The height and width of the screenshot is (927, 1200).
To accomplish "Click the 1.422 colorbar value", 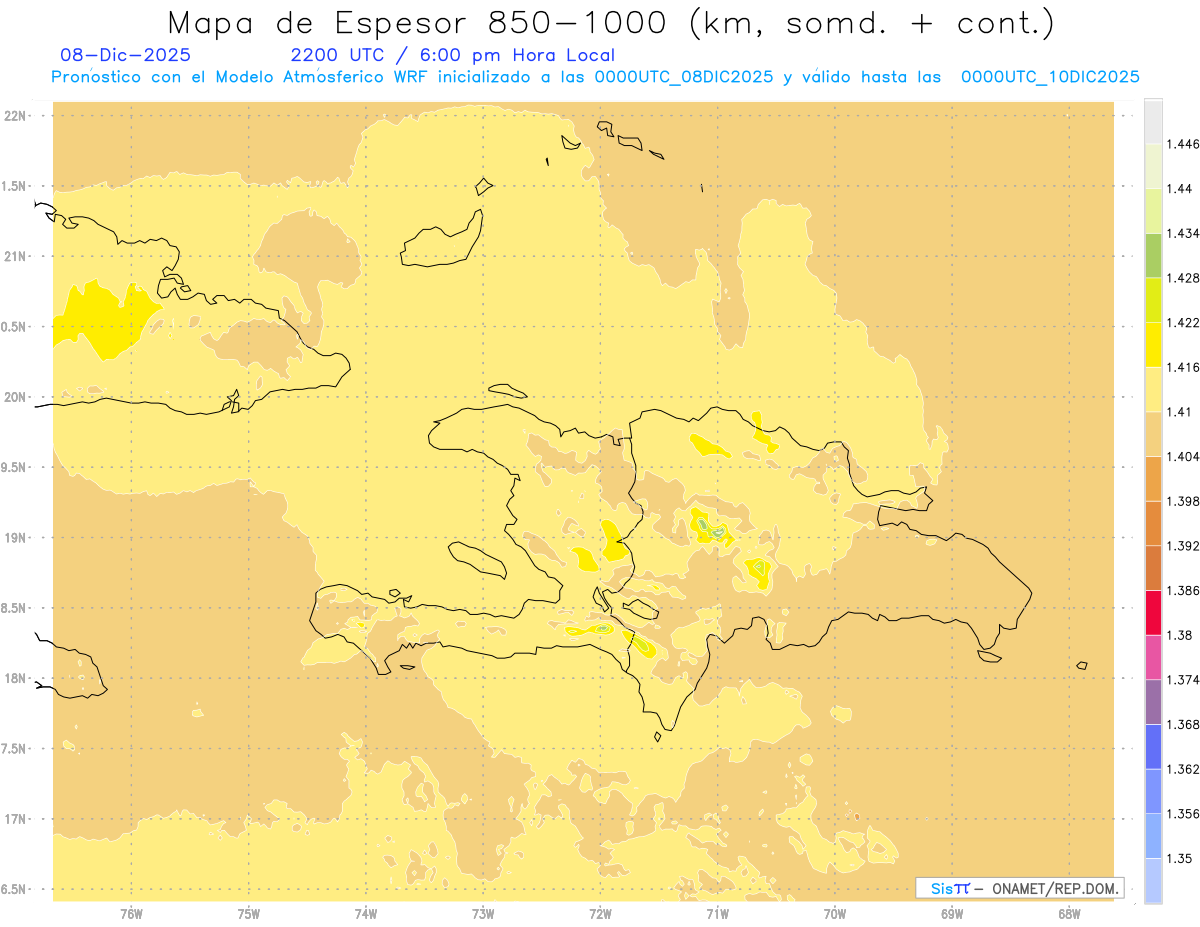I will 1182,322.
